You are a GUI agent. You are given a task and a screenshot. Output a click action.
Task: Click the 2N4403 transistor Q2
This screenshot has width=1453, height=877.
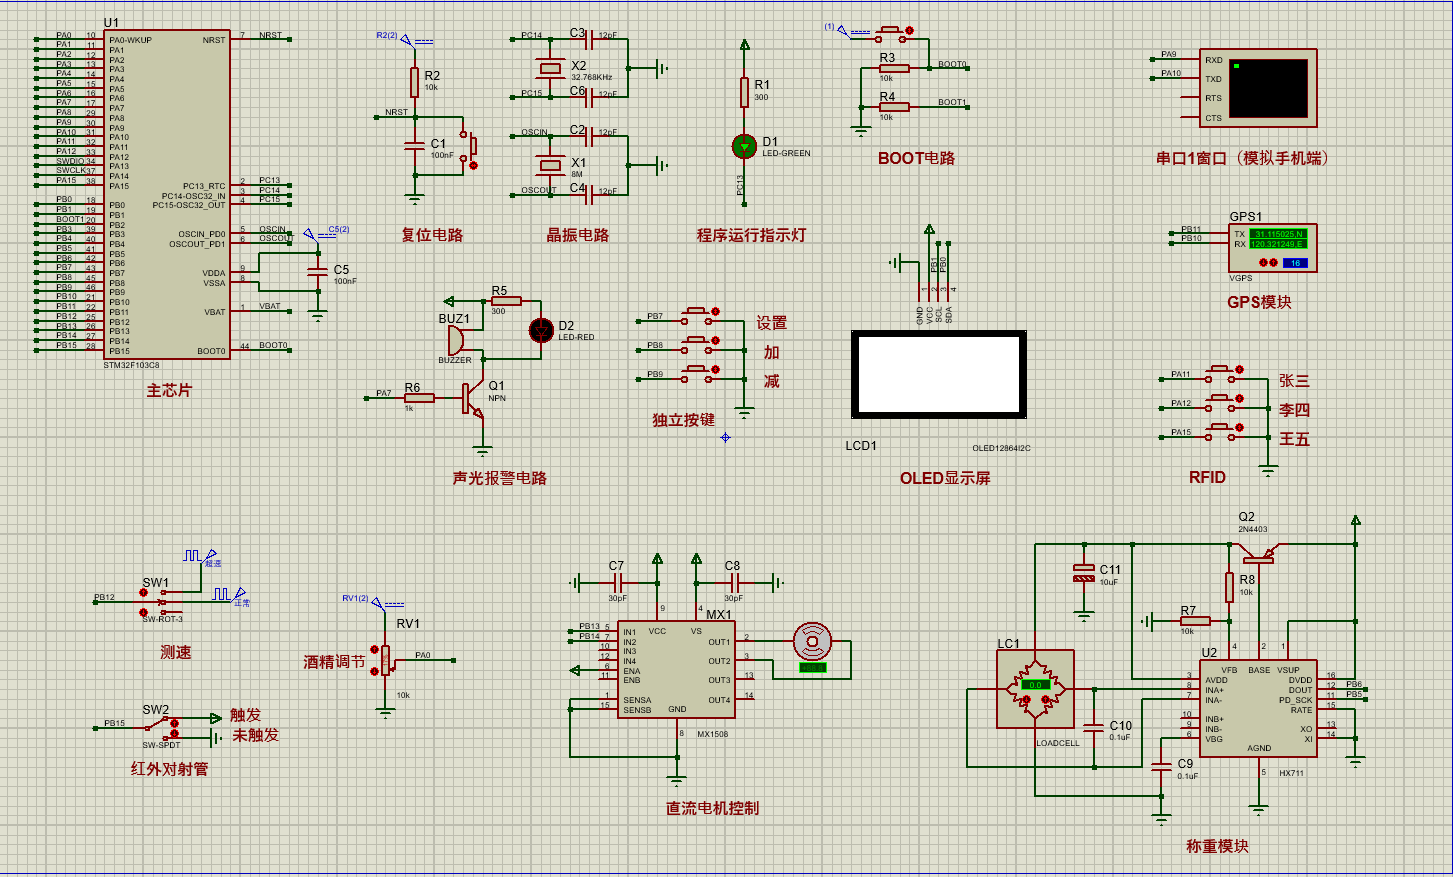click(x=1256, y=552)
